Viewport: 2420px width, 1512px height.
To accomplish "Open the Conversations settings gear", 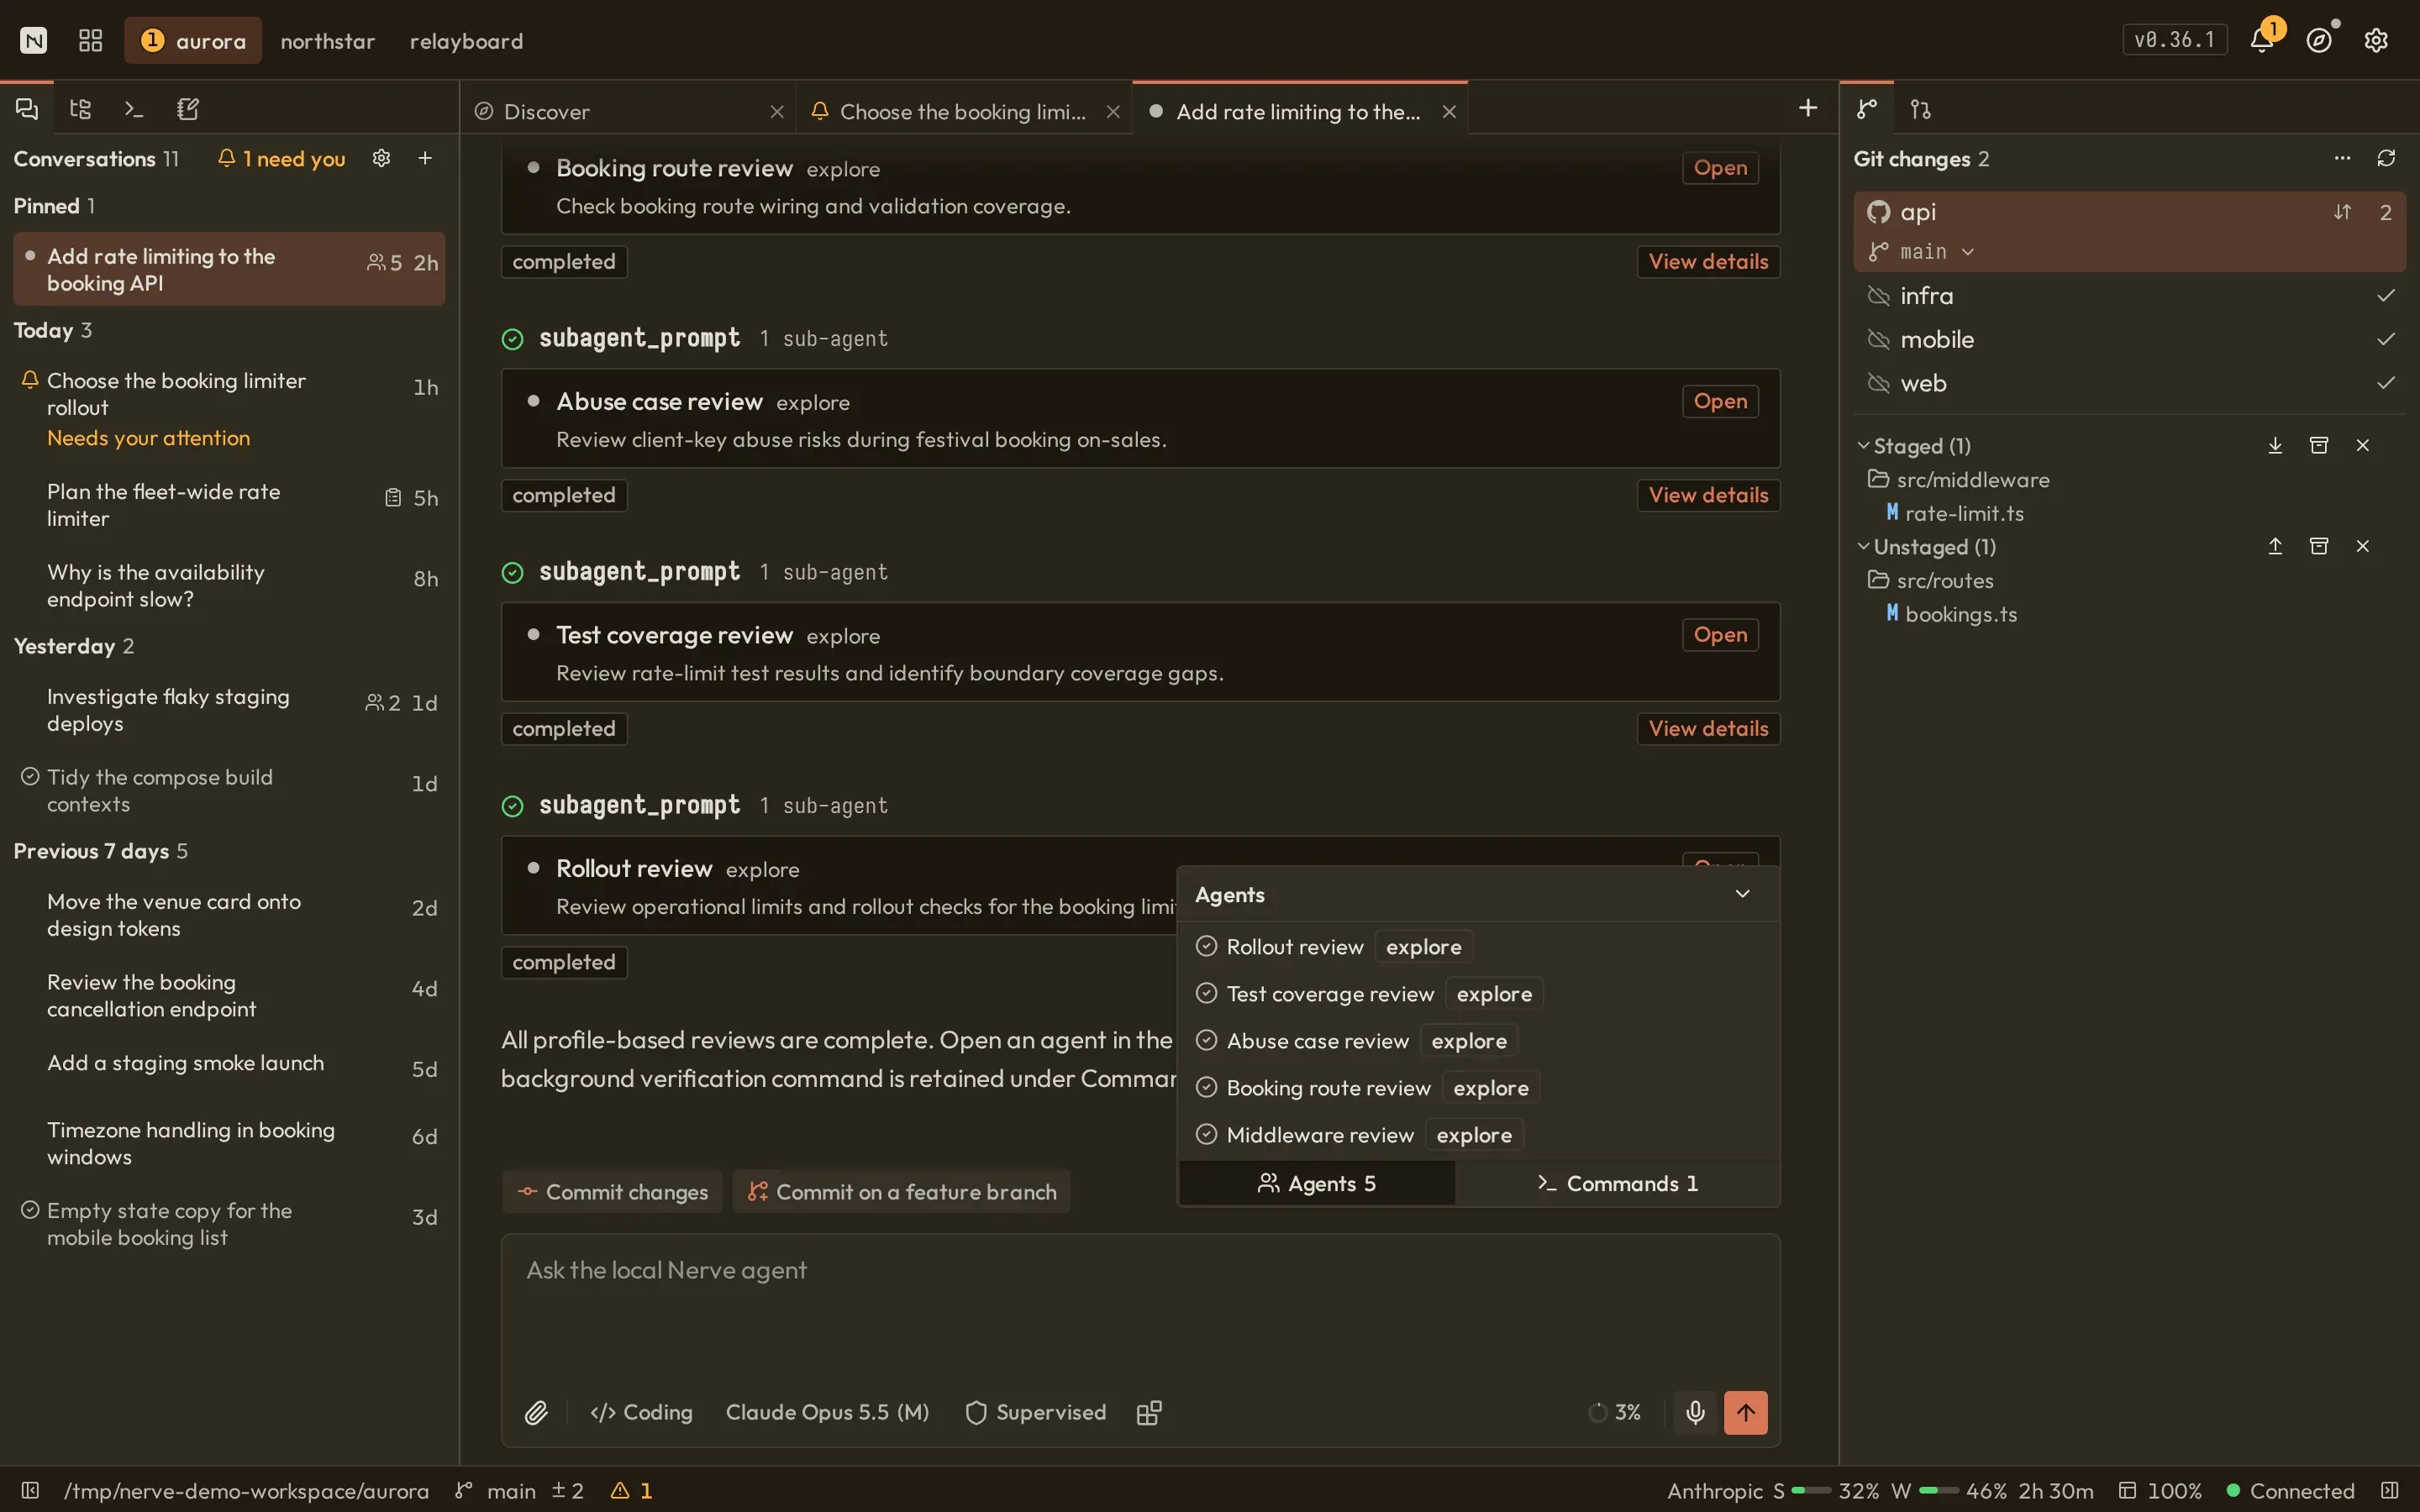I will coord(381,158).
